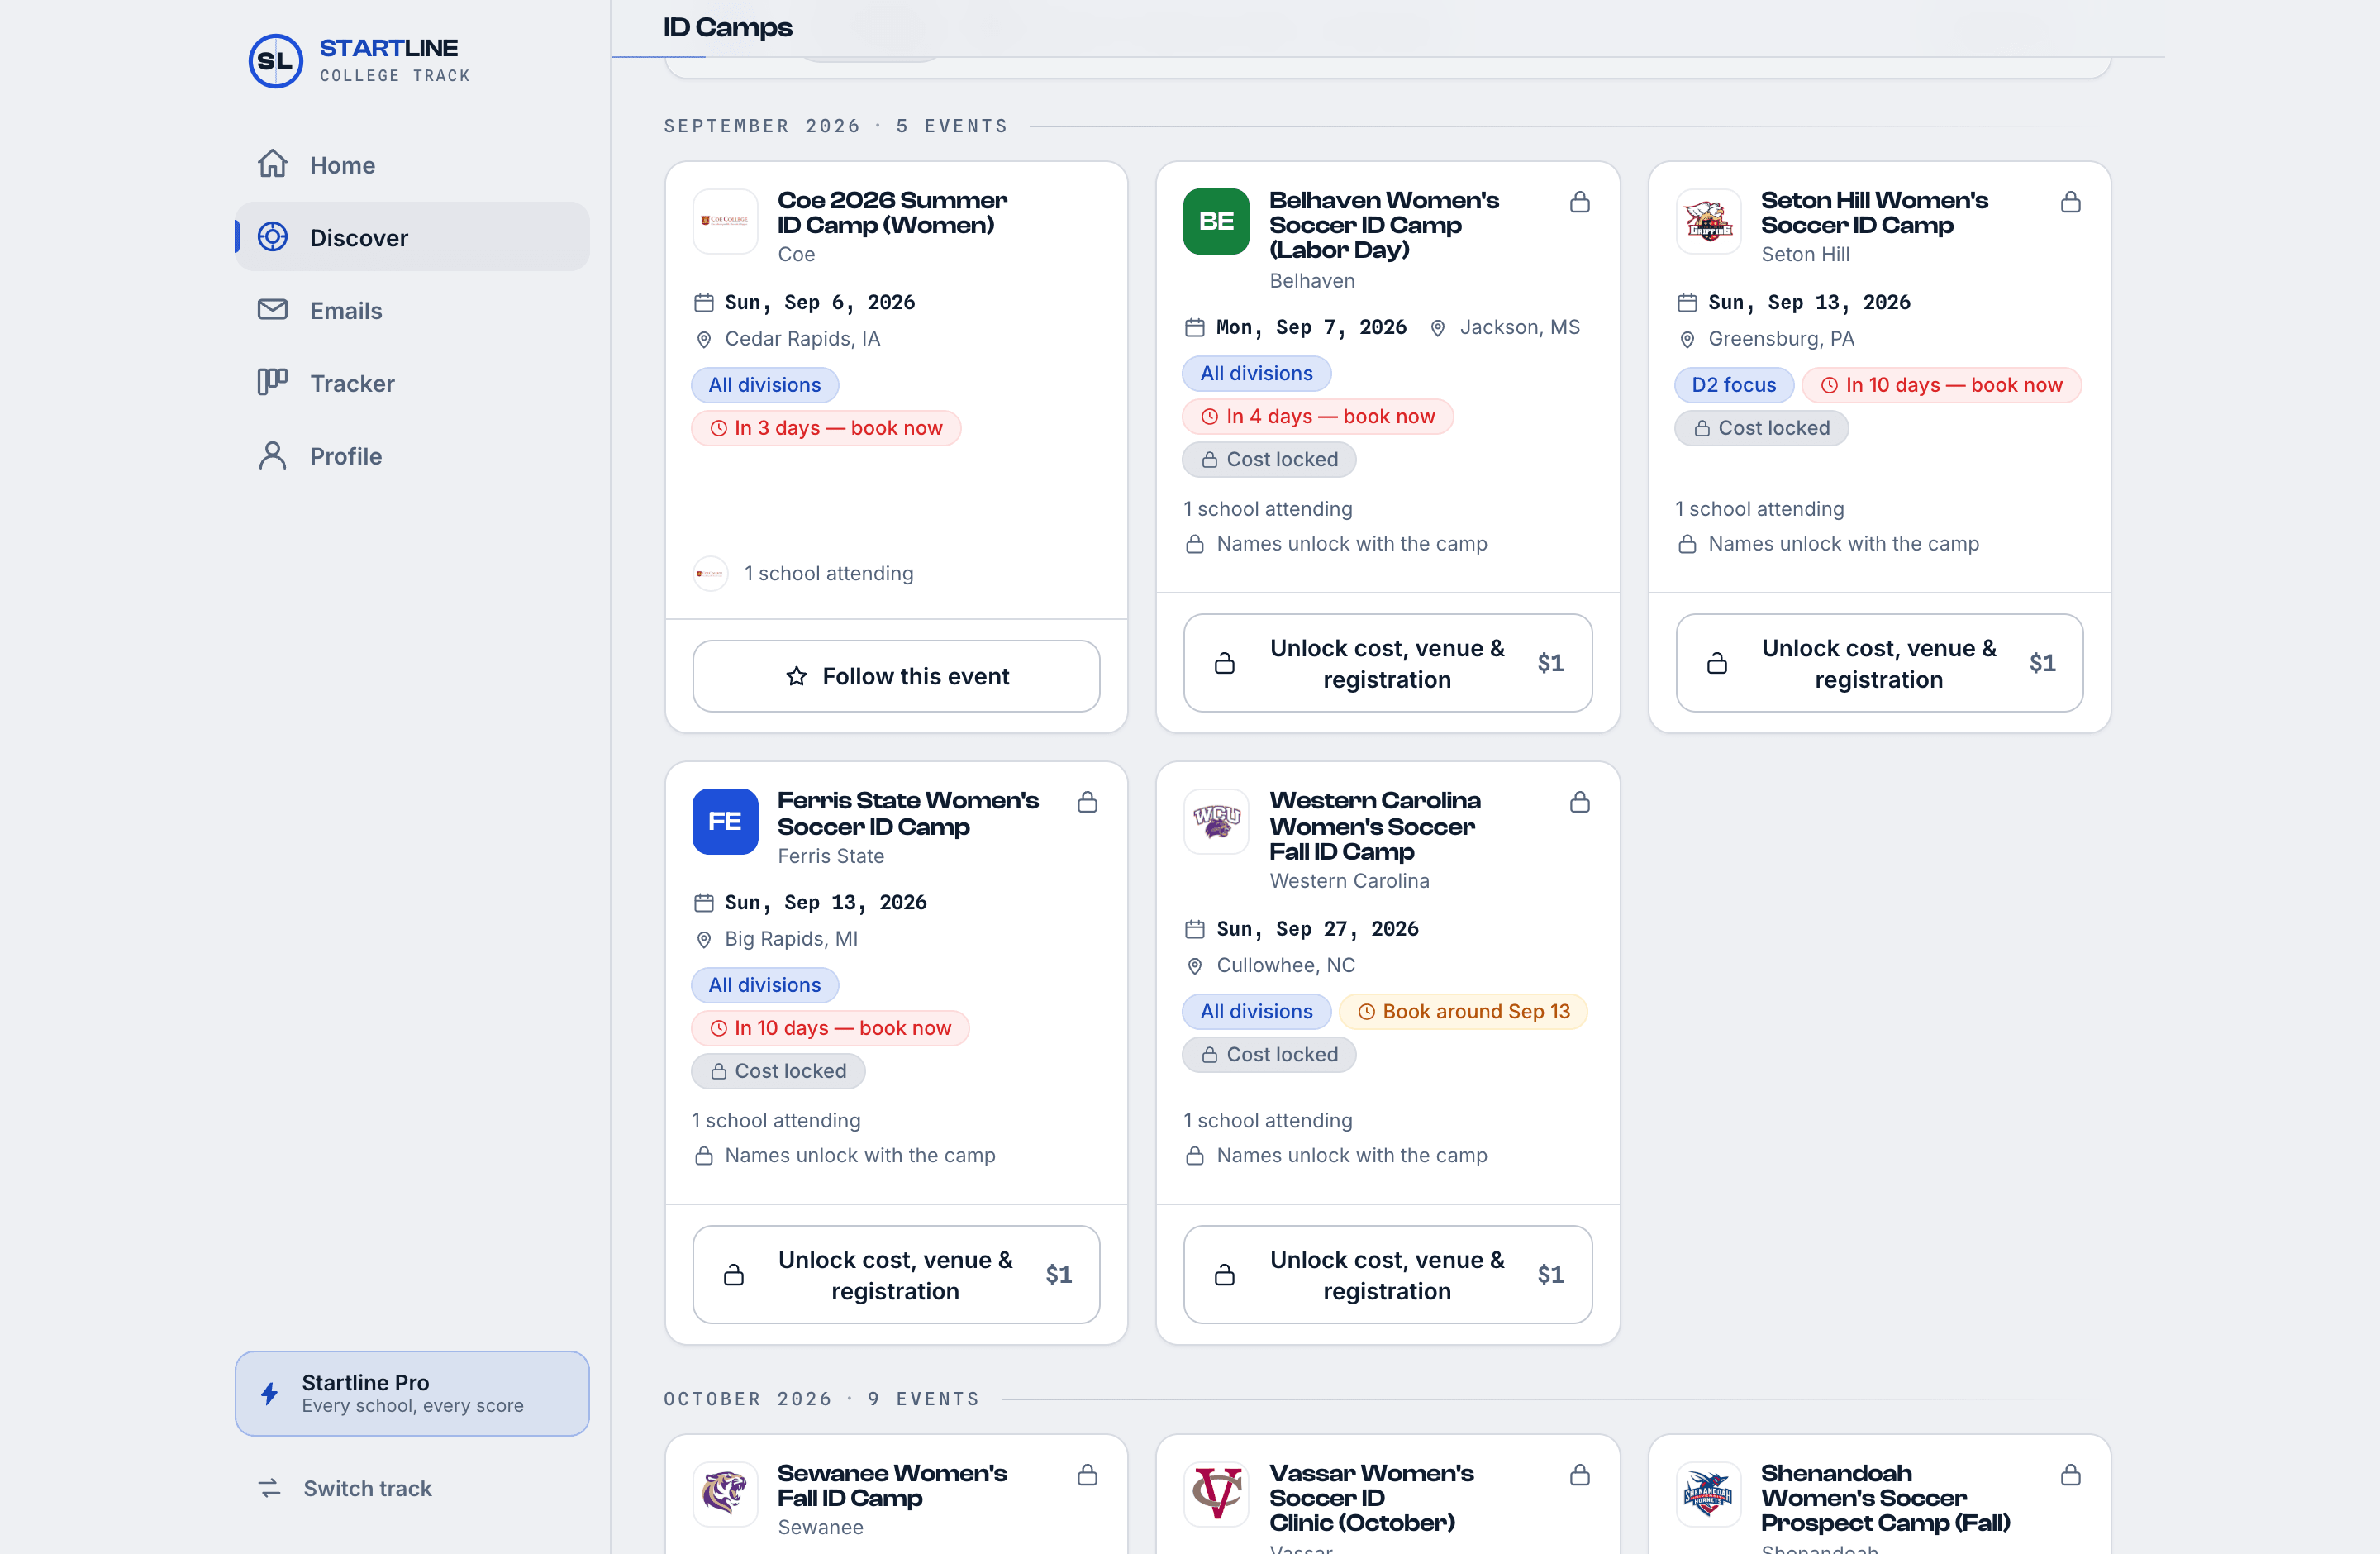
Task: Click 'In 10 days — book now' on Ferris State card
Action: coord(830,1028)
